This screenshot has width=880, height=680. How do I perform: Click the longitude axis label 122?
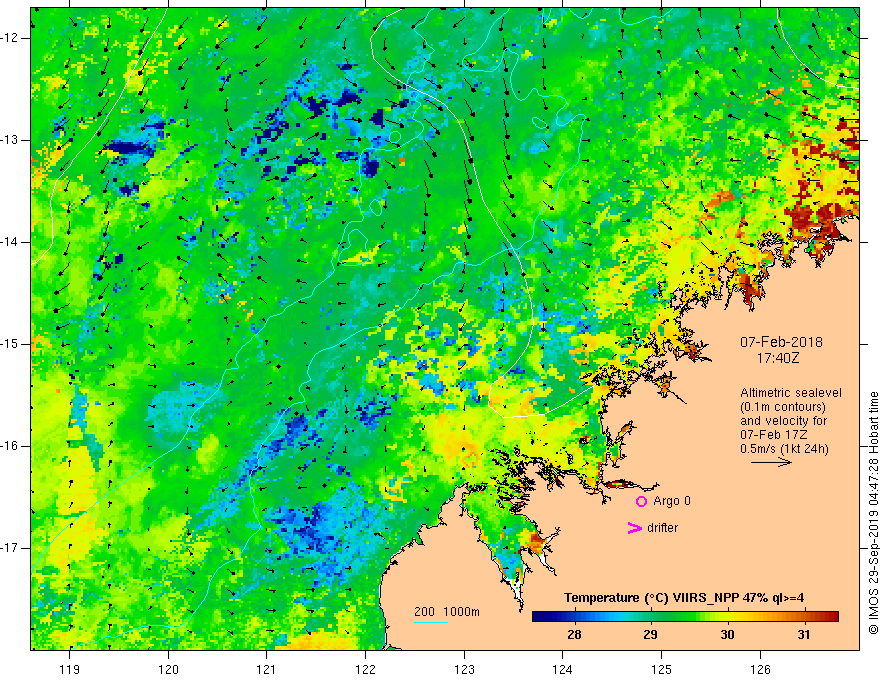365,669
